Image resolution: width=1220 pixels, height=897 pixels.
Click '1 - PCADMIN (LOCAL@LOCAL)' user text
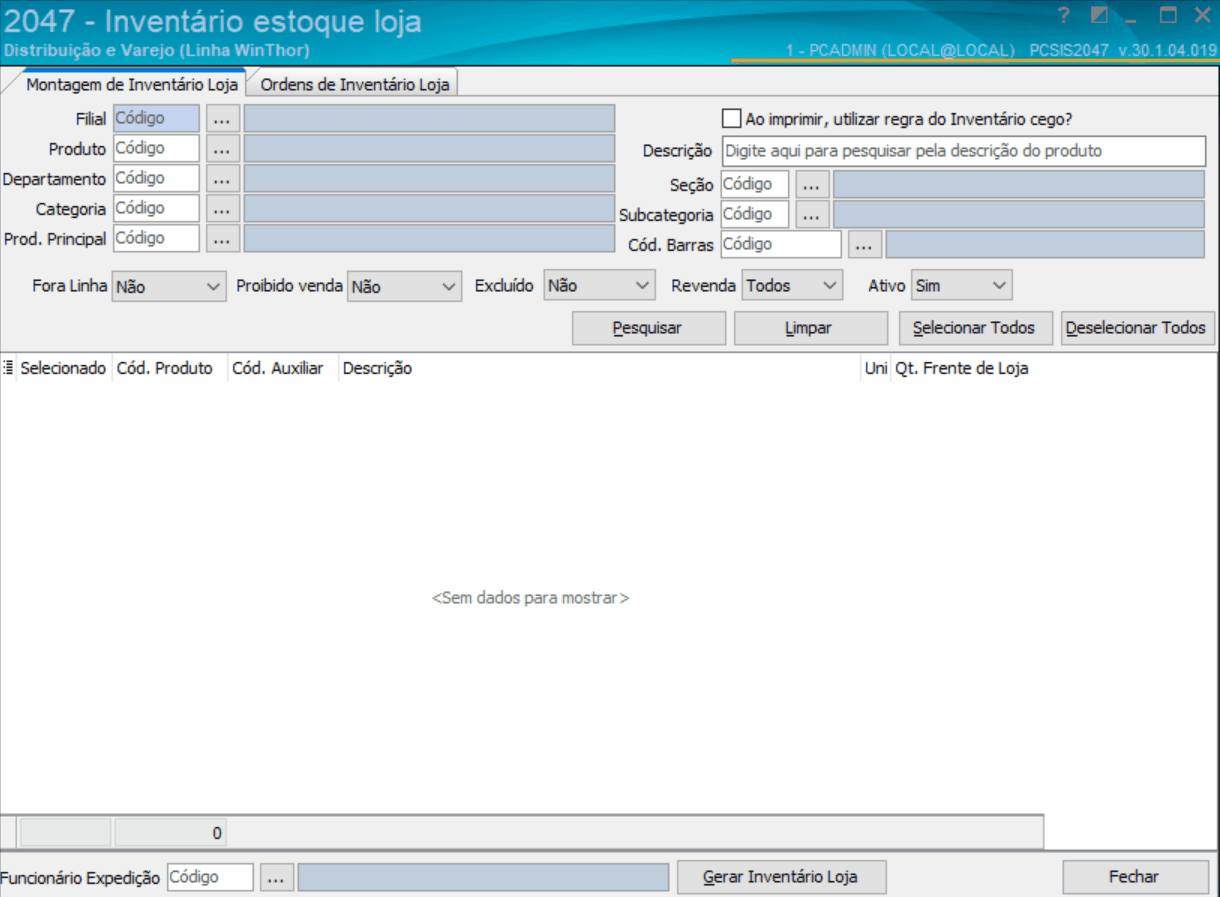tap(900, 50)
